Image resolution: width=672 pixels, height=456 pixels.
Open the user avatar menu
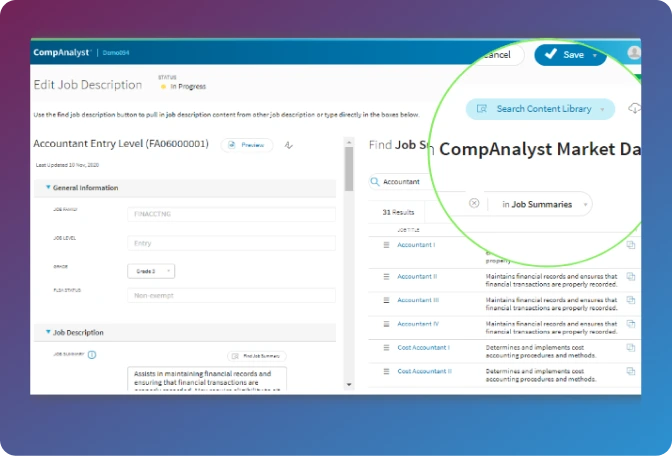(x=634, y=53)
